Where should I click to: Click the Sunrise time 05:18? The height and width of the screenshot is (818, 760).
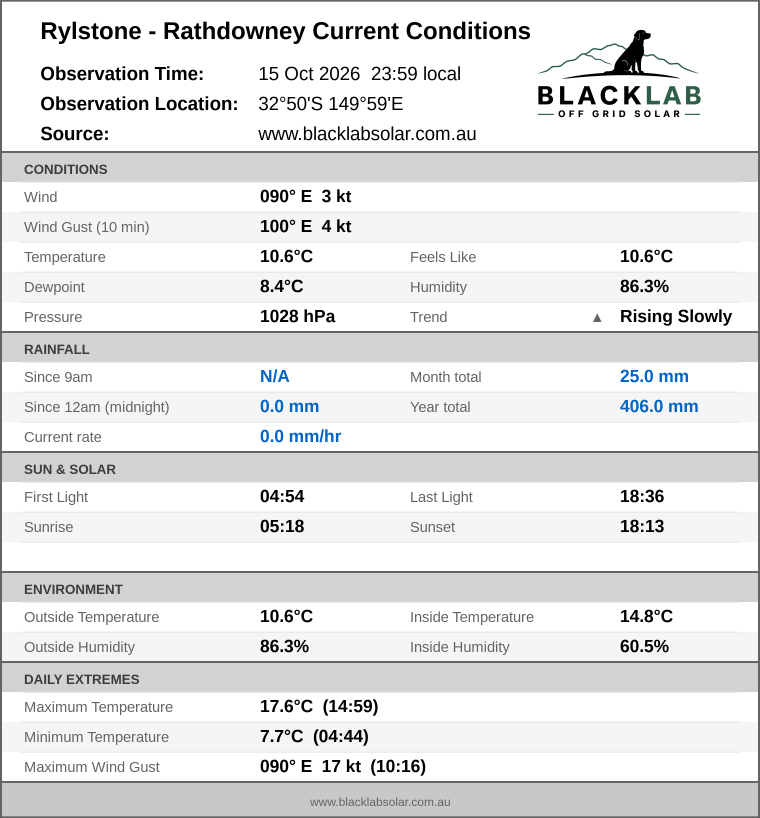click(282, 526)
